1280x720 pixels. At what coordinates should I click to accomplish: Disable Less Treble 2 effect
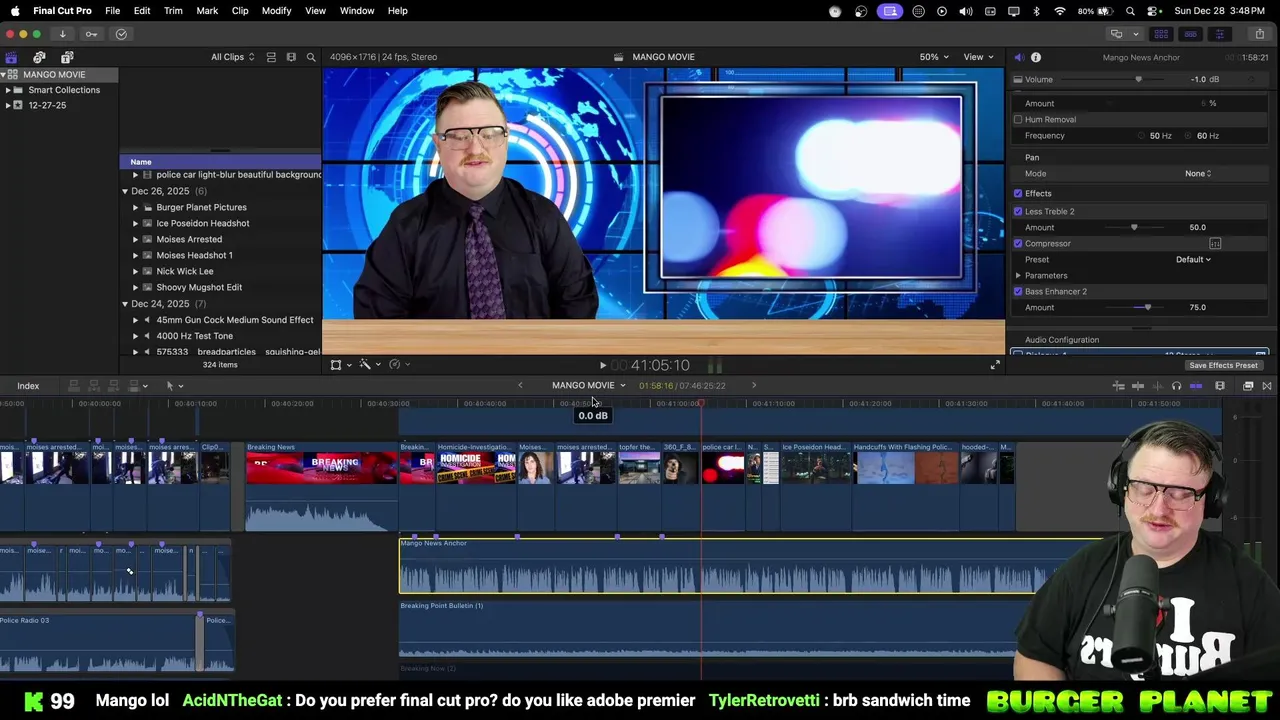pyautogui.click(x=1018, y=212)
